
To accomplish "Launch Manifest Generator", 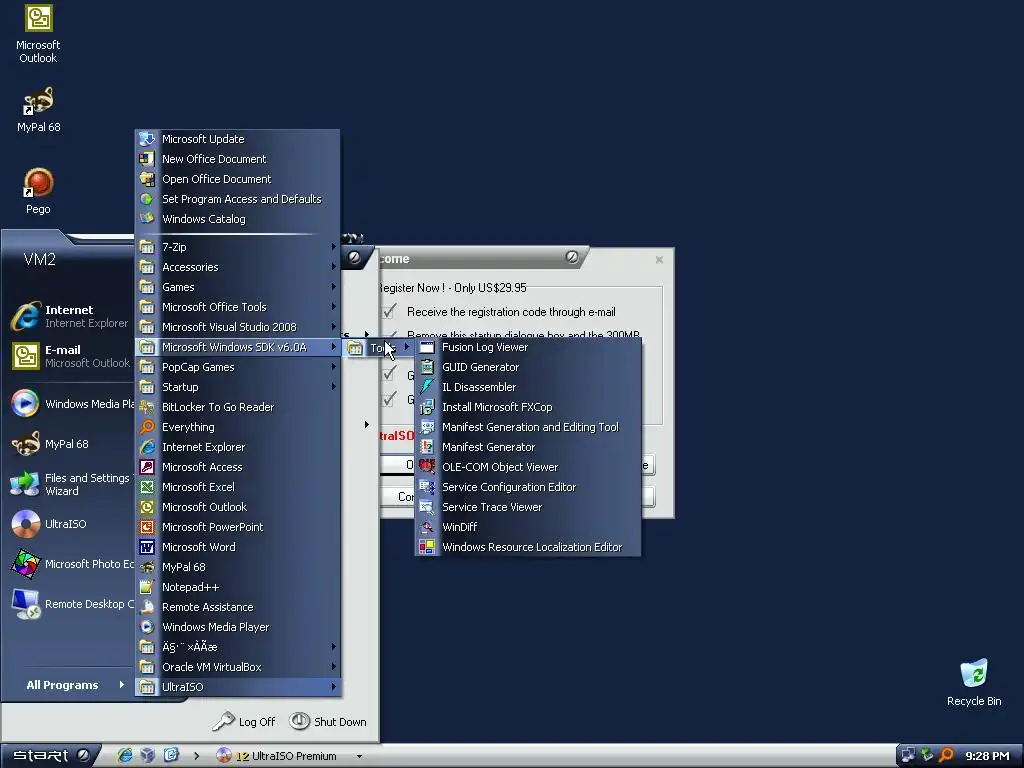I will click(x=528, y=447).
